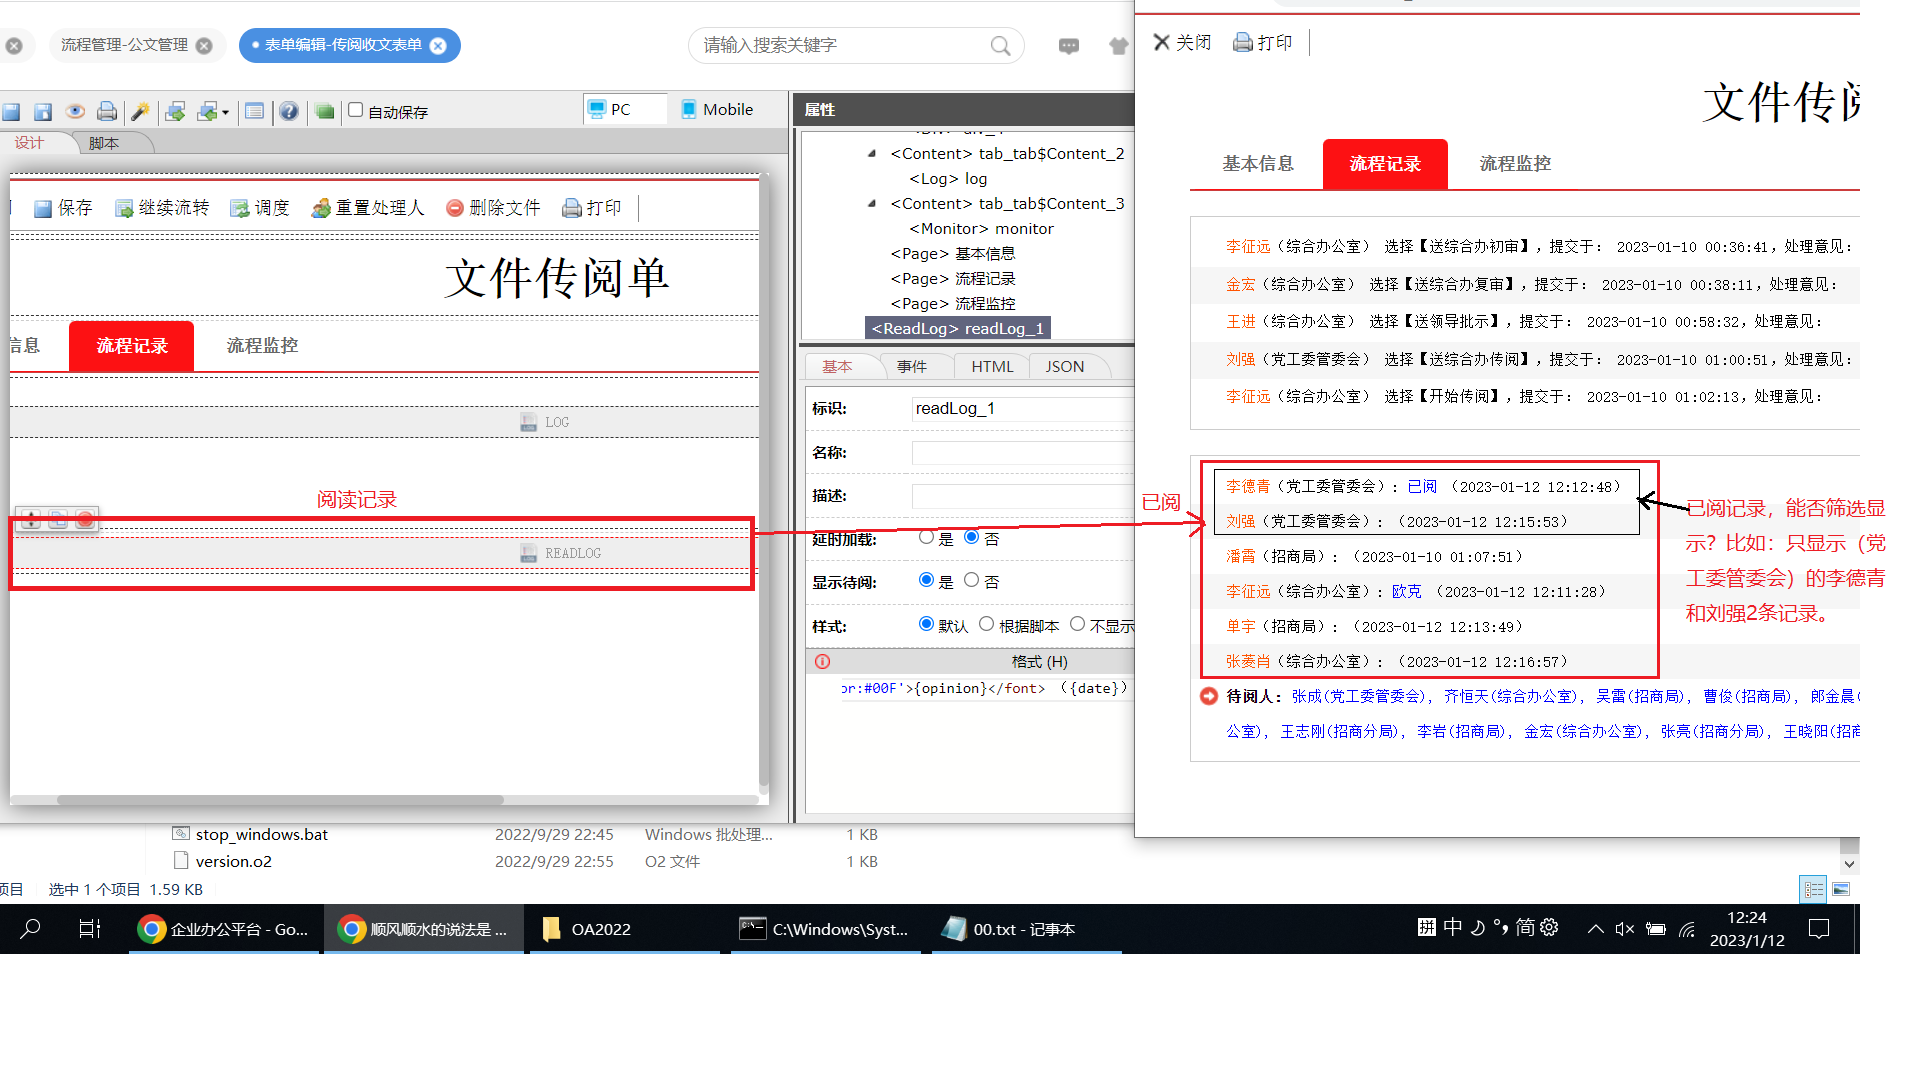Click the Preview eye icon in the toolbar
This screenshot has height=1080, width=1920.
pyautogui.click(x=75, y=111)
